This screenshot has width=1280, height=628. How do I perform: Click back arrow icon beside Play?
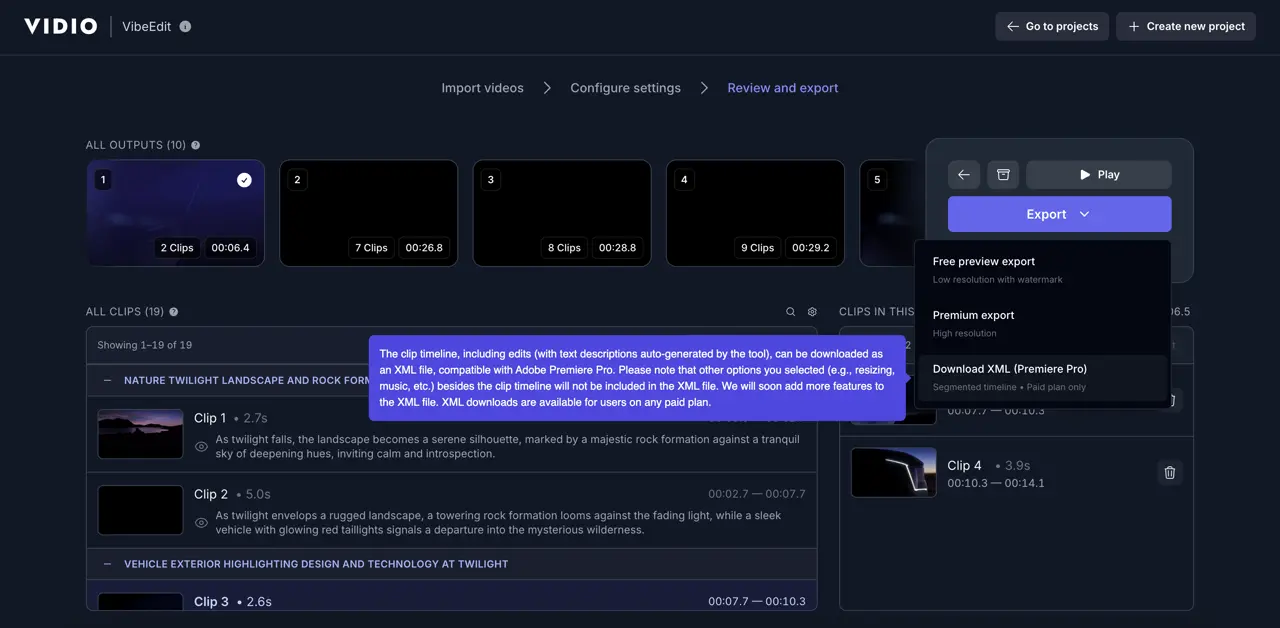point(964,174)
